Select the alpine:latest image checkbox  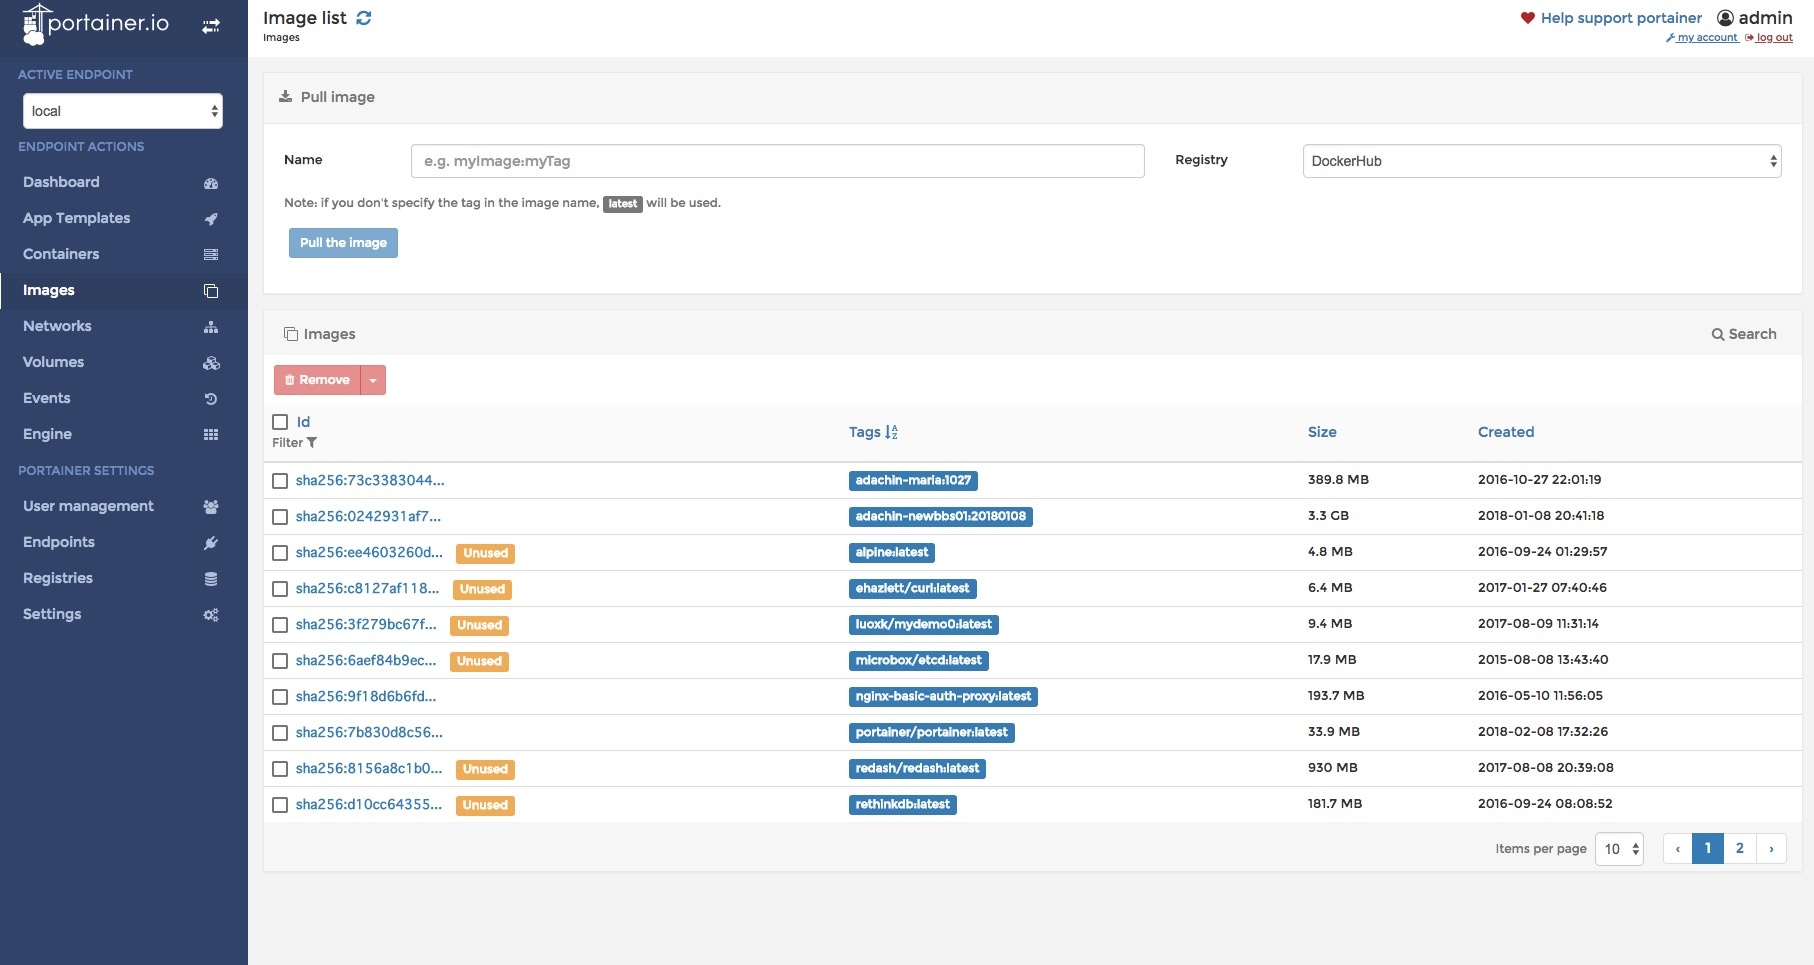(x=280, y=553)
